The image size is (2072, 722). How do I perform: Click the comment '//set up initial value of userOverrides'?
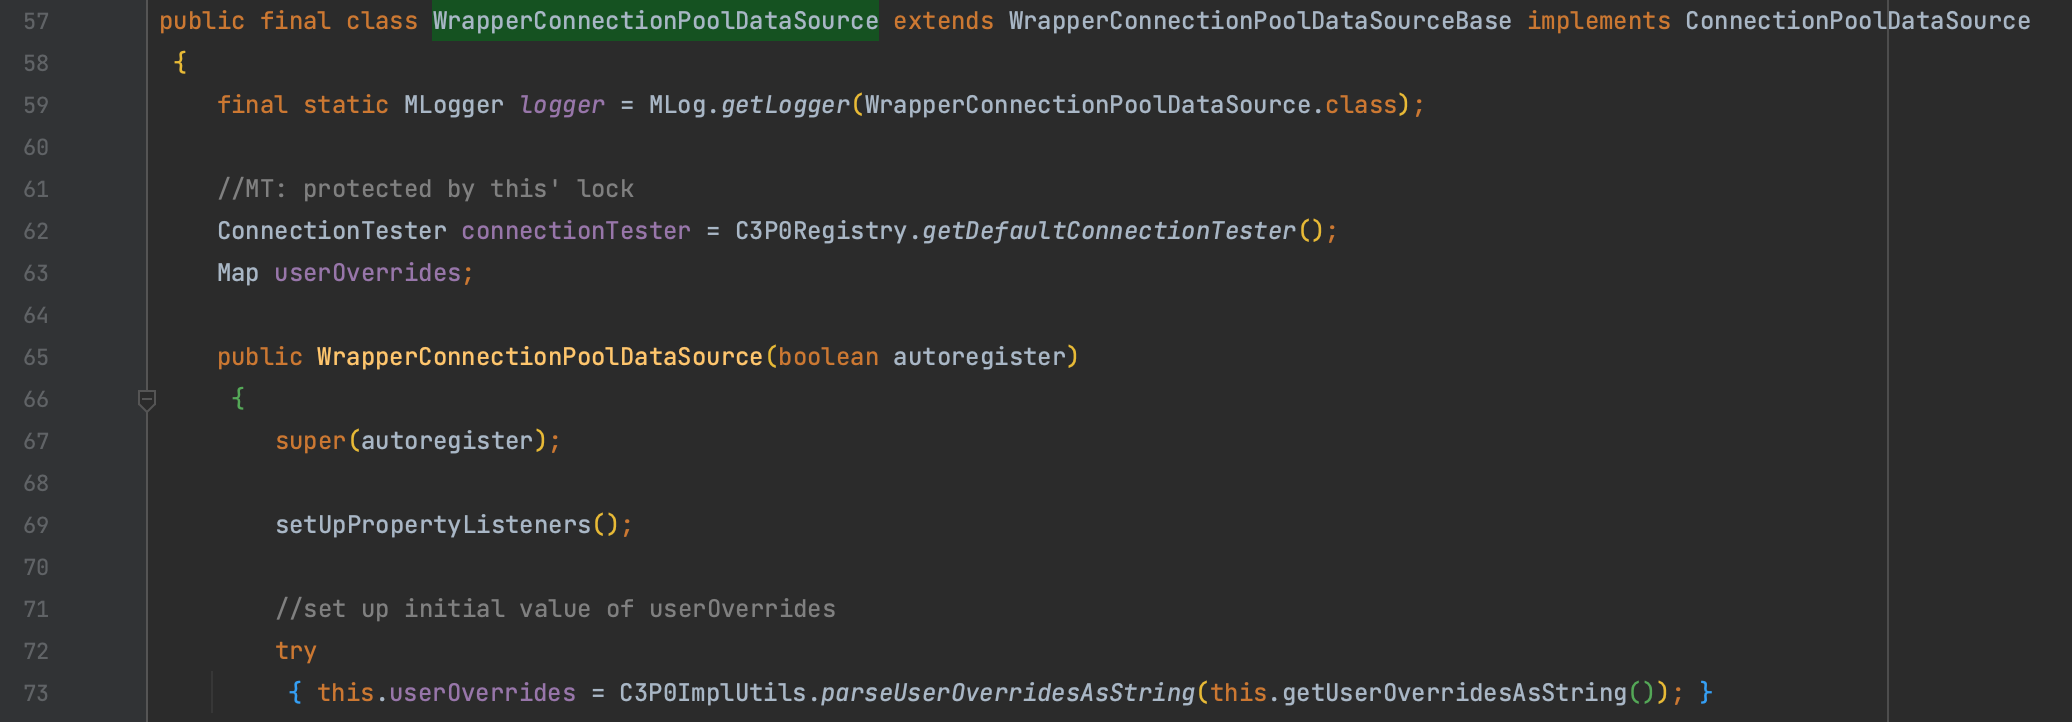[x=555, y=609]
